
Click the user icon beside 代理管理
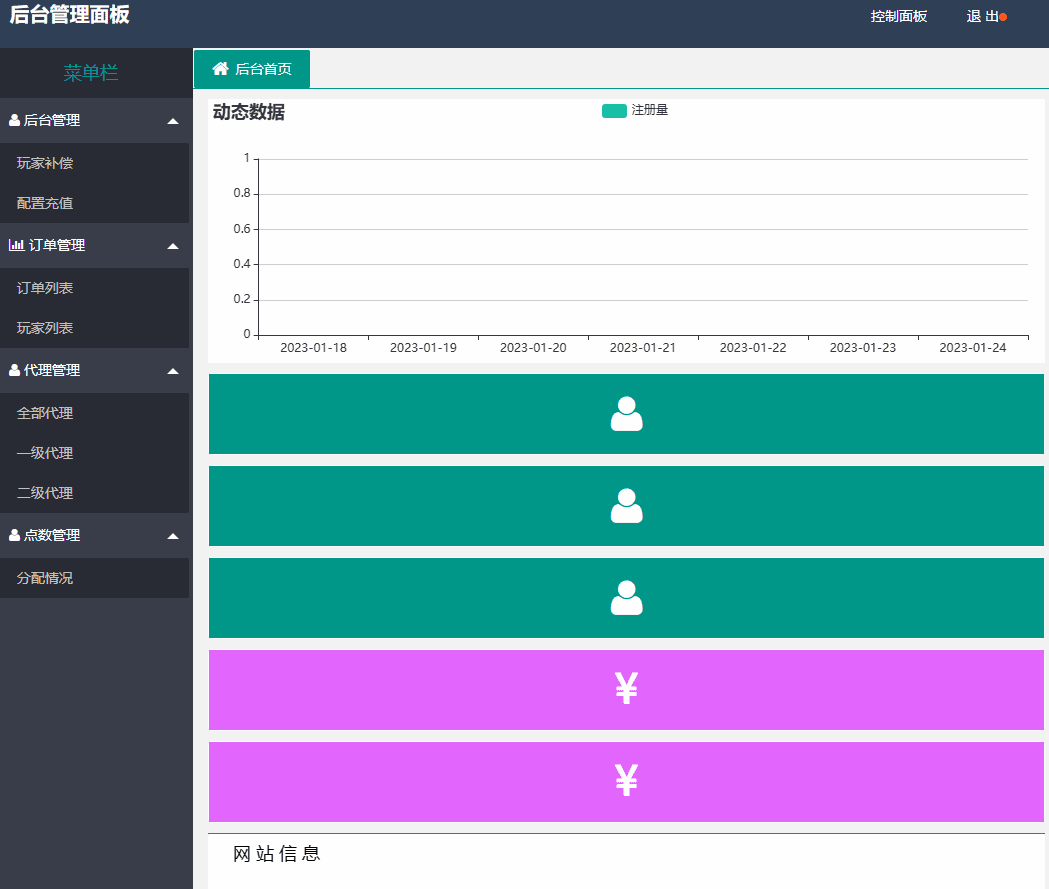click(x=14, y=370)
